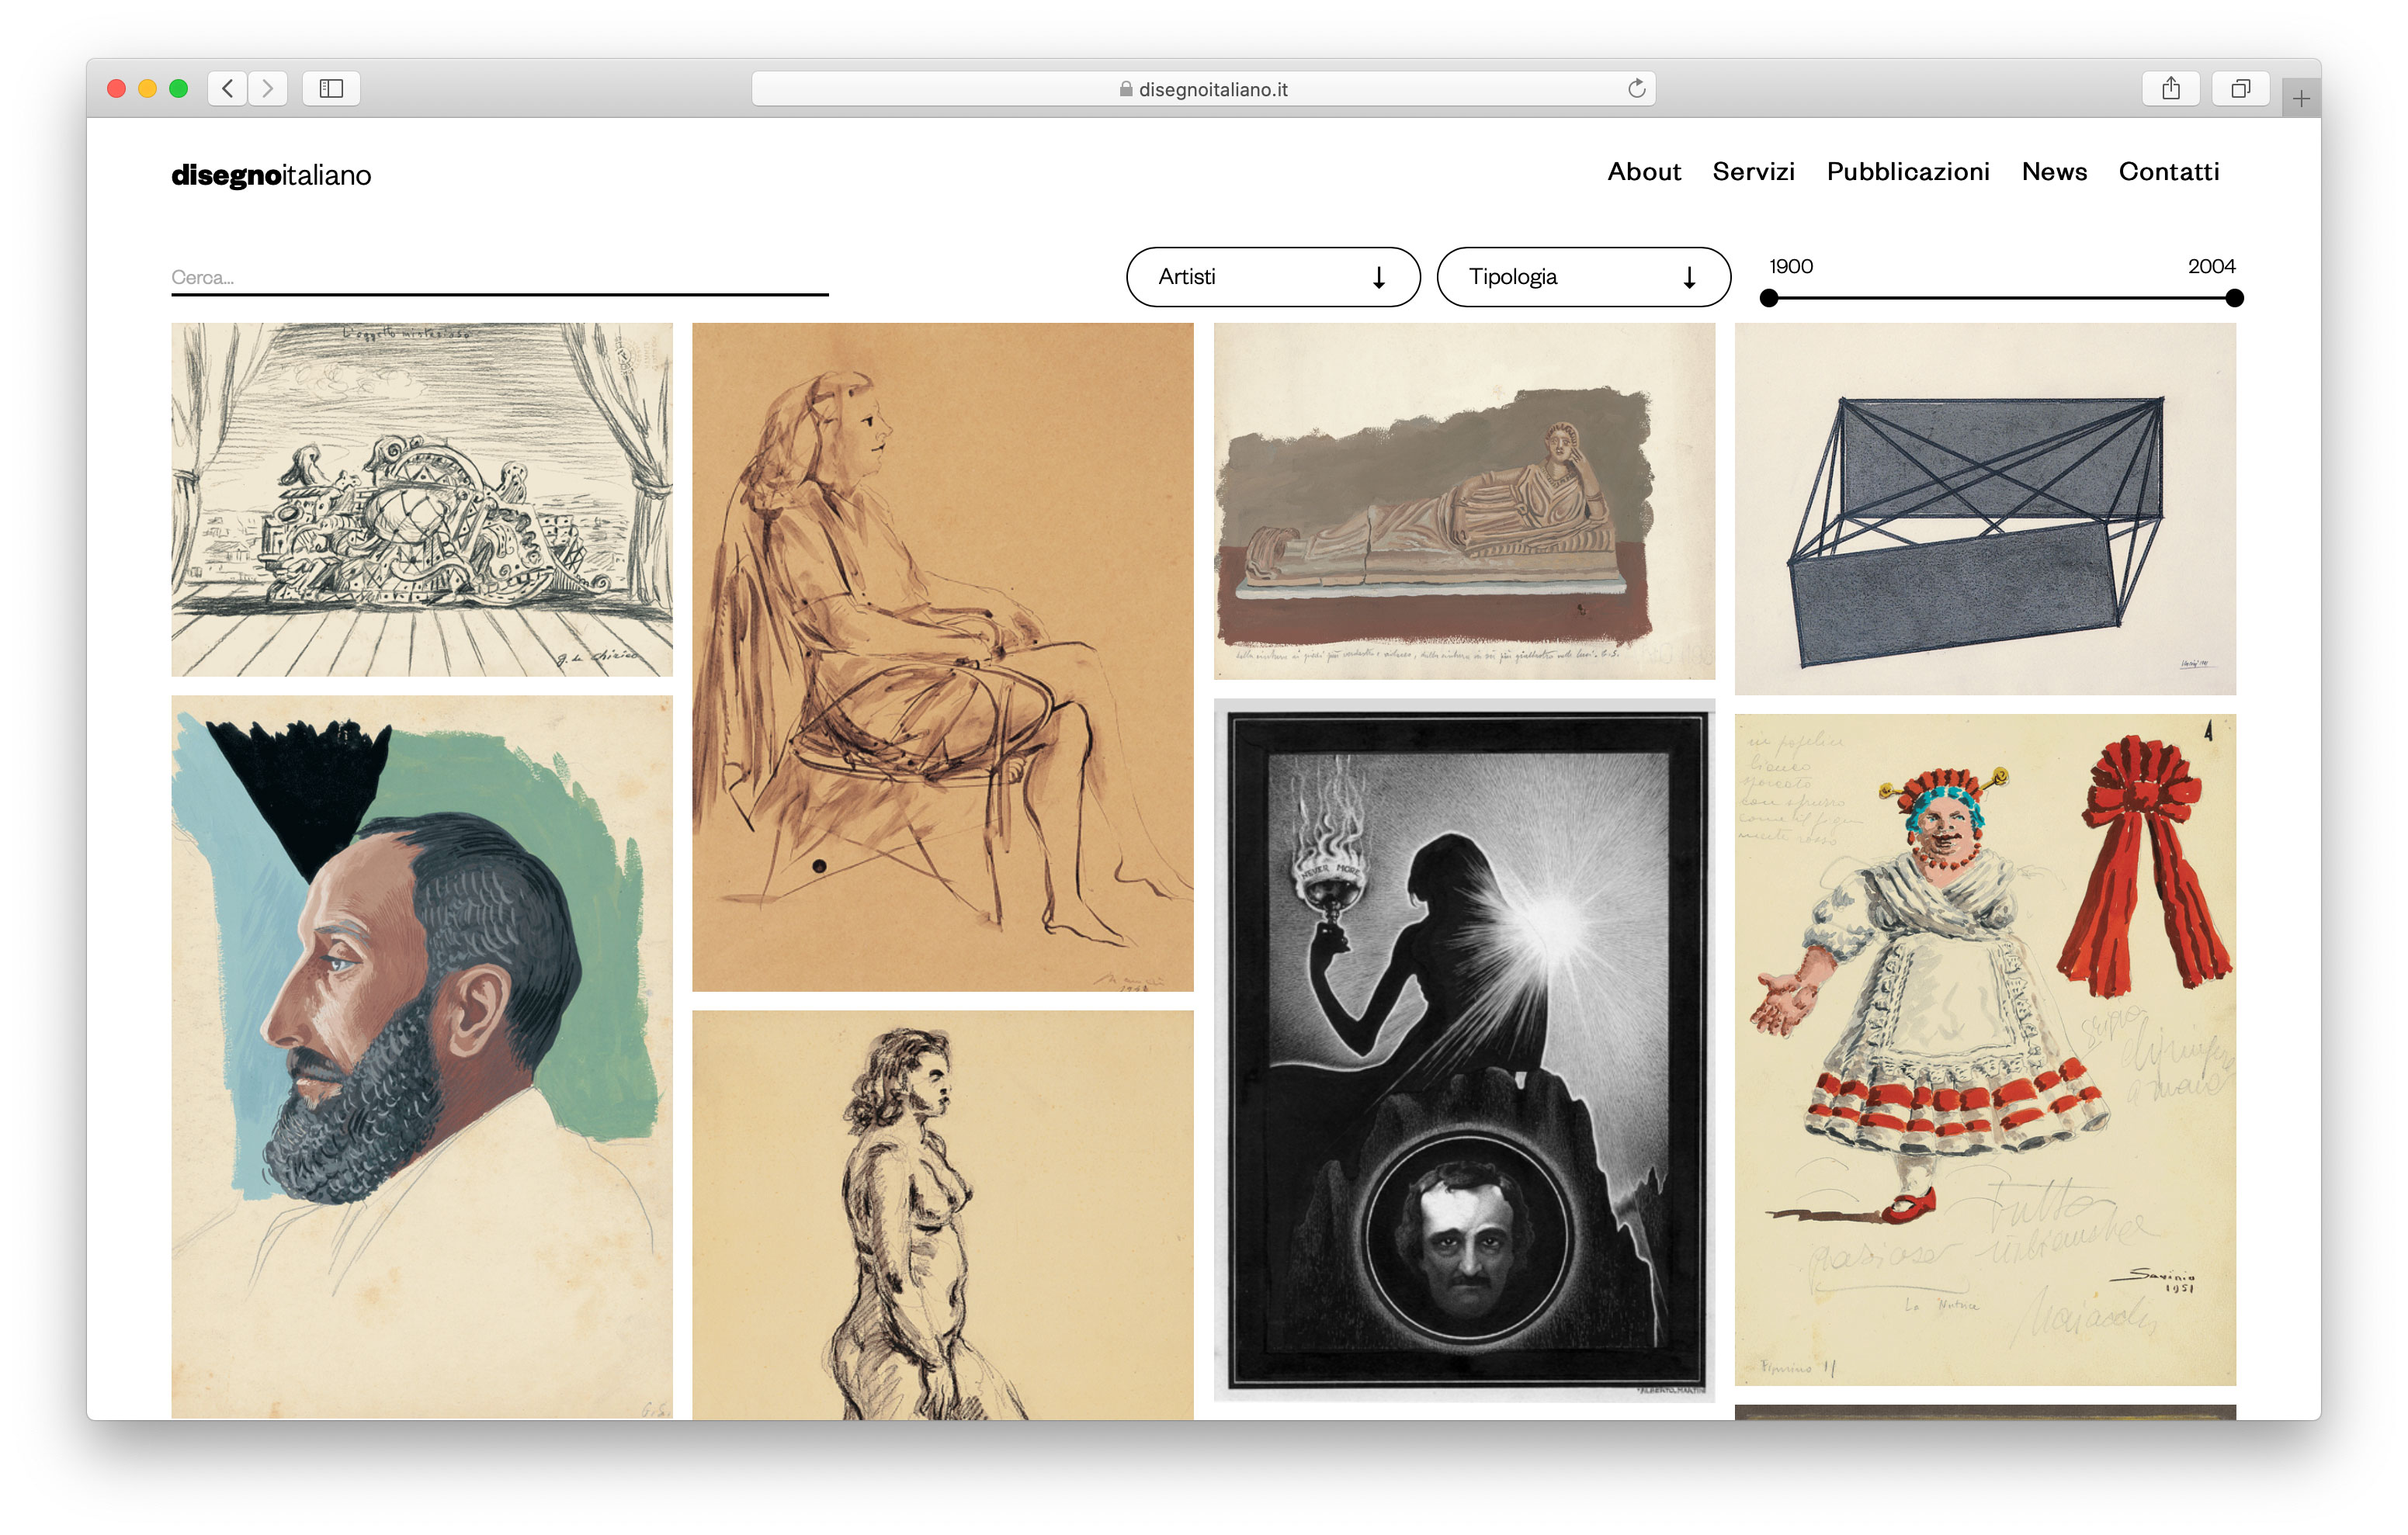Open the Share menu icon

click(2171, 88)
